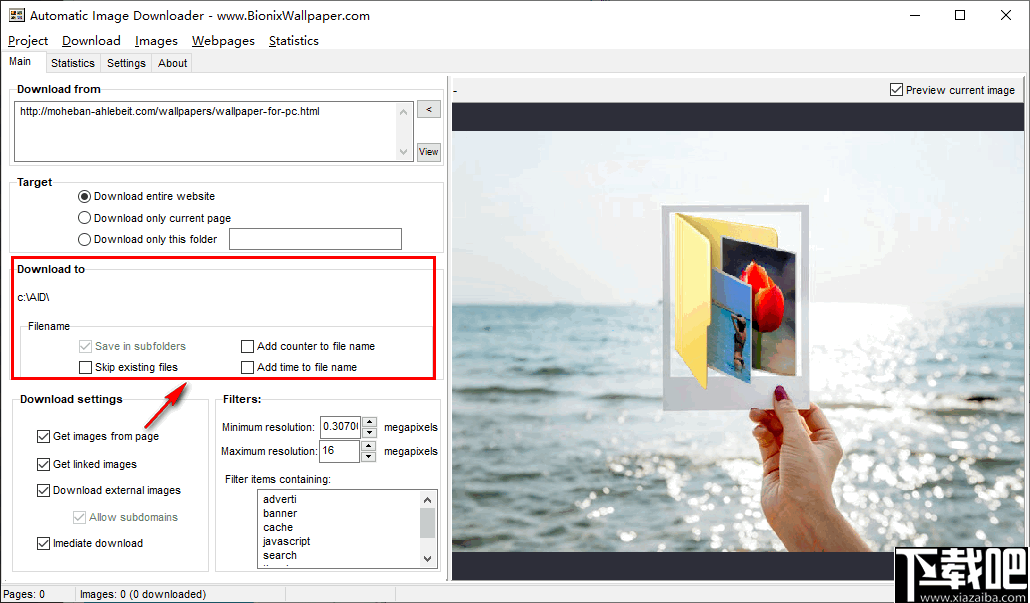The width and height of the screenshot is (1030, 603).
Task: Click the View button next to URL box
Action: (428, 151)
